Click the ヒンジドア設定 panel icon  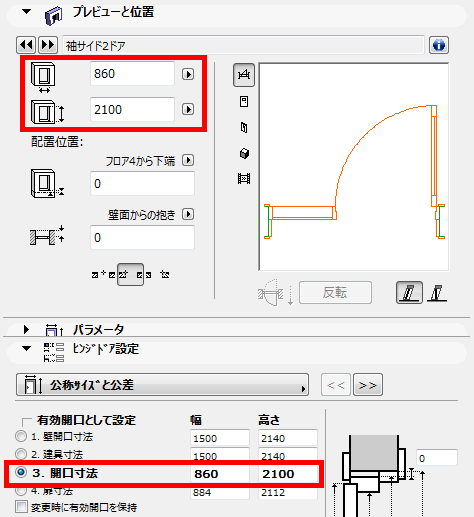pyautogui.click(x=54, y=352)
